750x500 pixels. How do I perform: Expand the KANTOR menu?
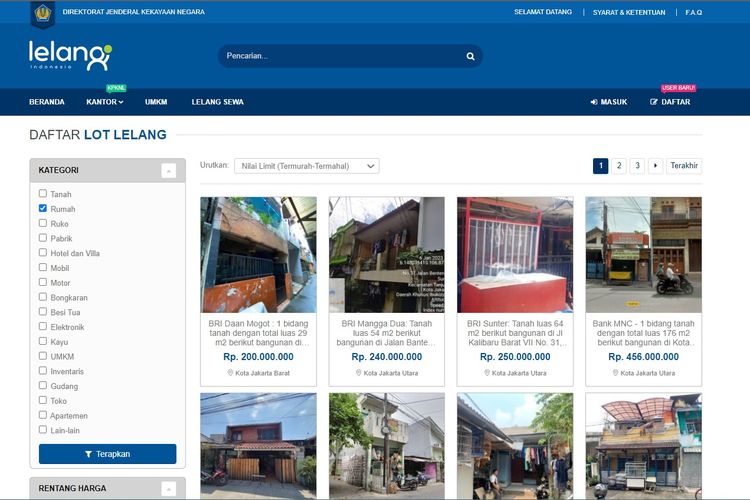105,102
